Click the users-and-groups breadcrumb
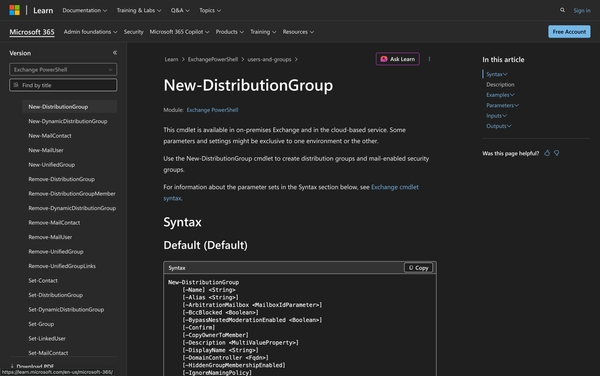 click(269, 59)
